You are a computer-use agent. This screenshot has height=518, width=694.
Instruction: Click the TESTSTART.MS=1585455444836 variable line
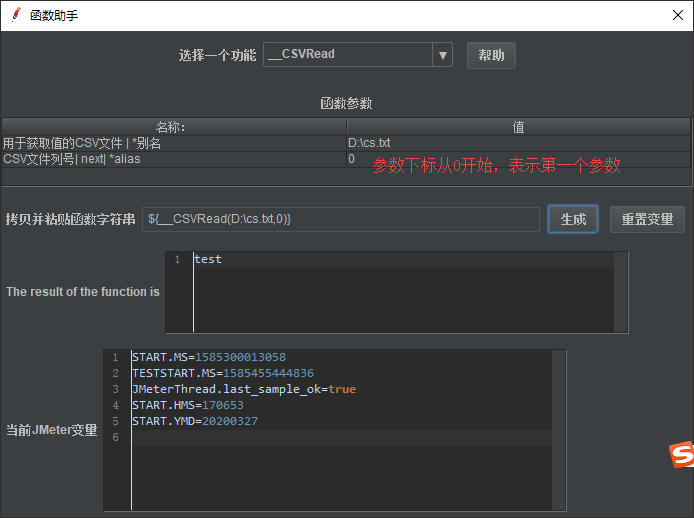point(223,373)
